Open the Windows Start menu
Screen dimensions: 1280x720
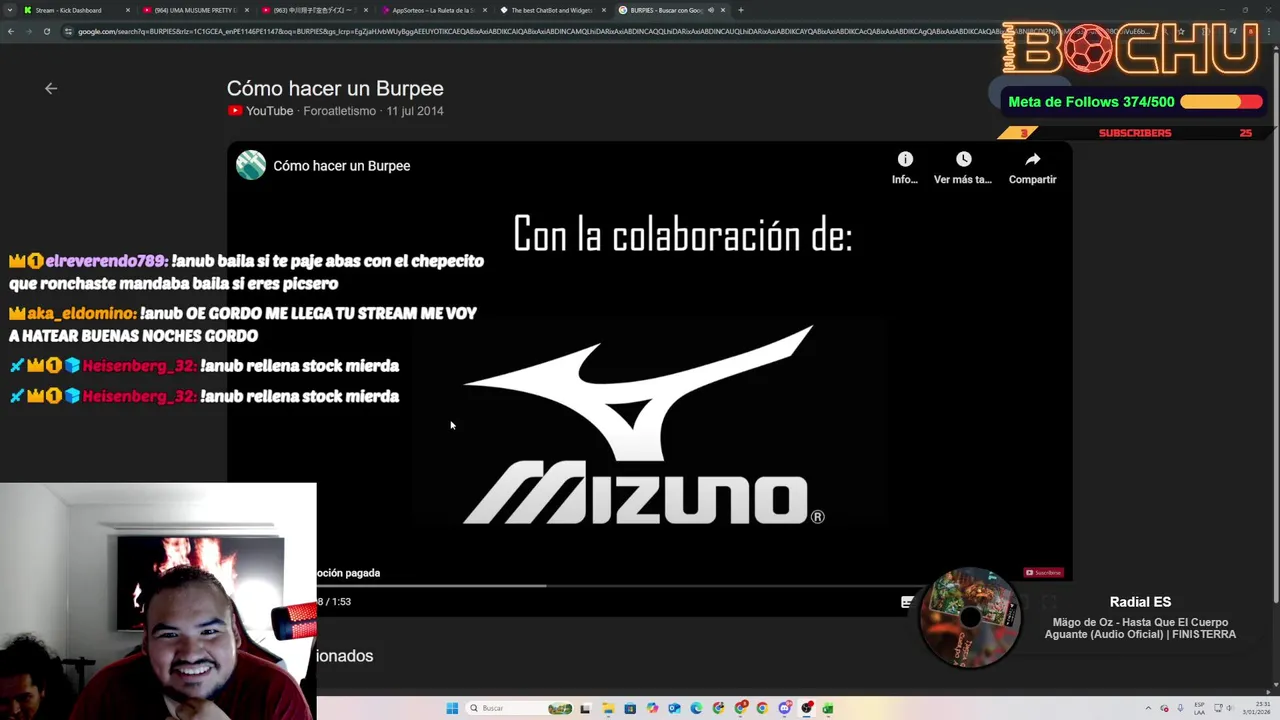click(x=452, y=708)
